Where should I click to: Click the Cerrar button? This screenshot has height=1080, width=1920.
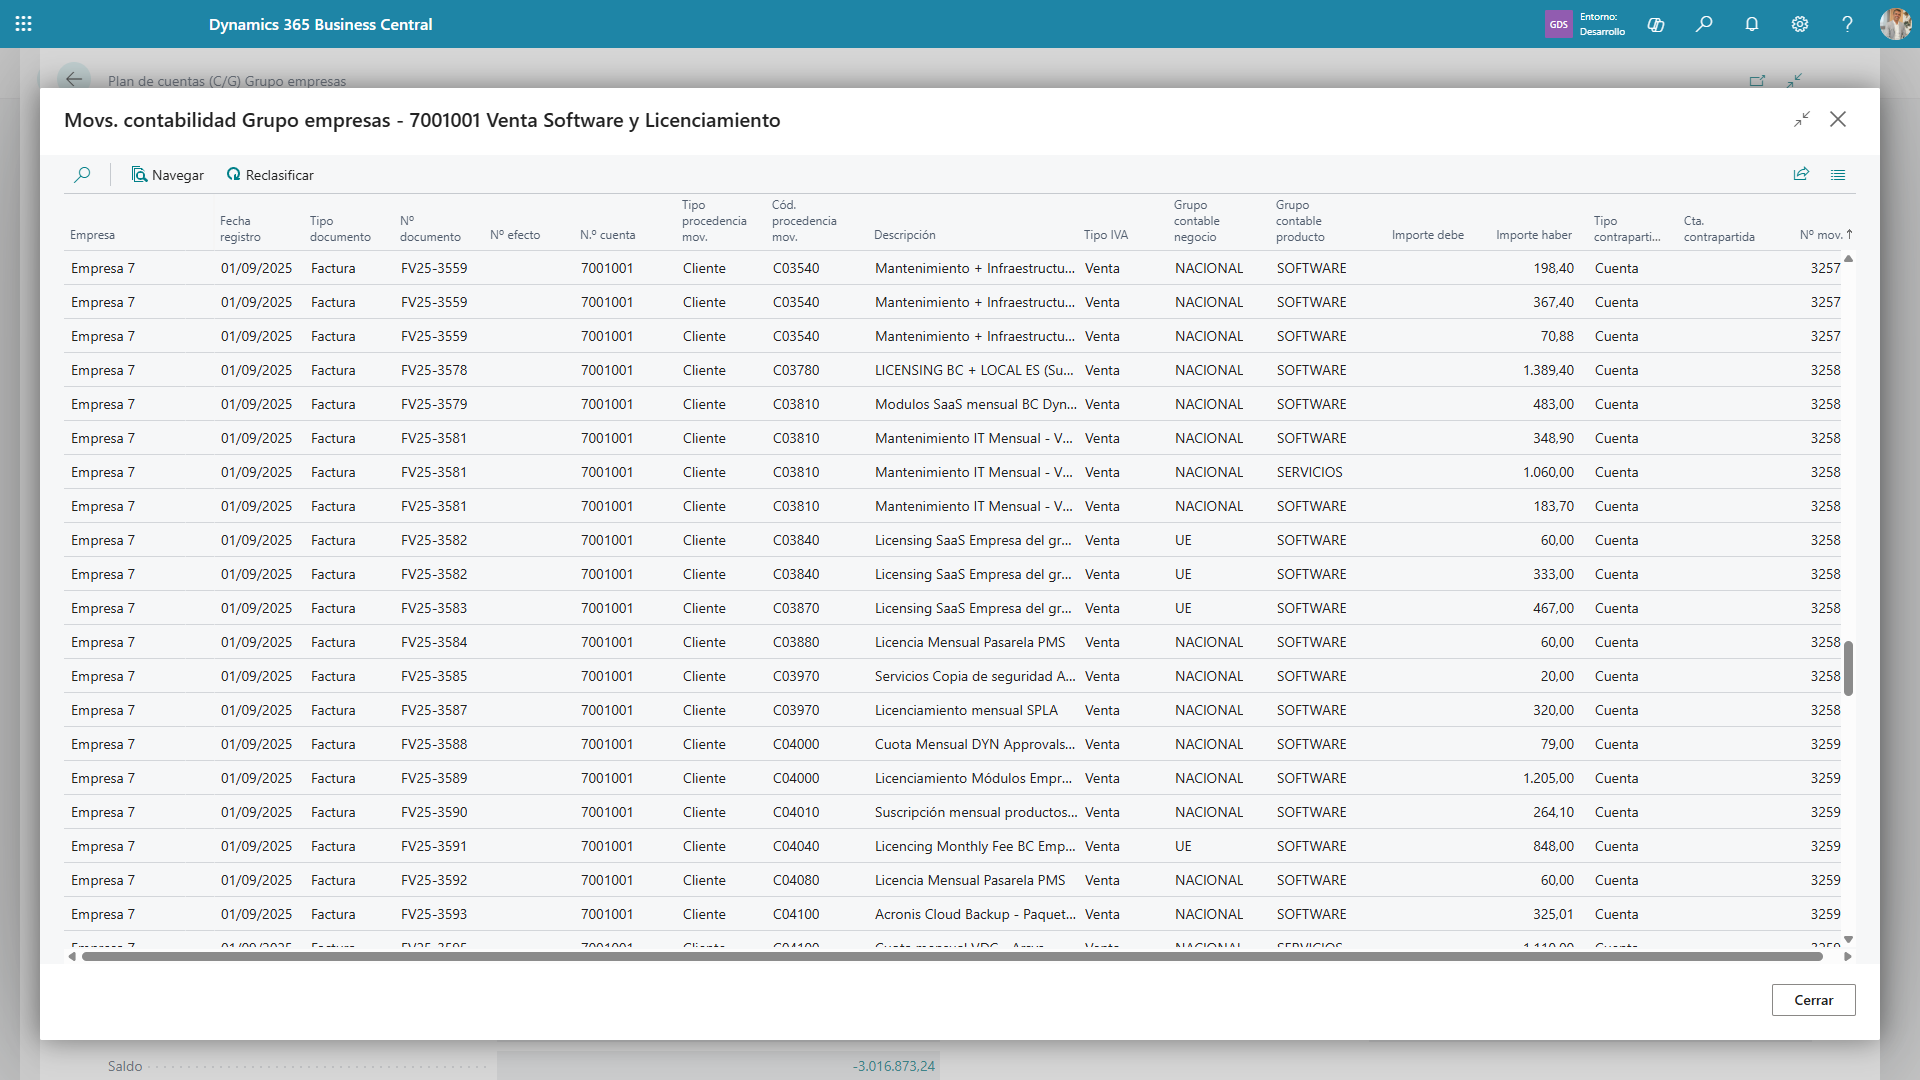1813,1000
